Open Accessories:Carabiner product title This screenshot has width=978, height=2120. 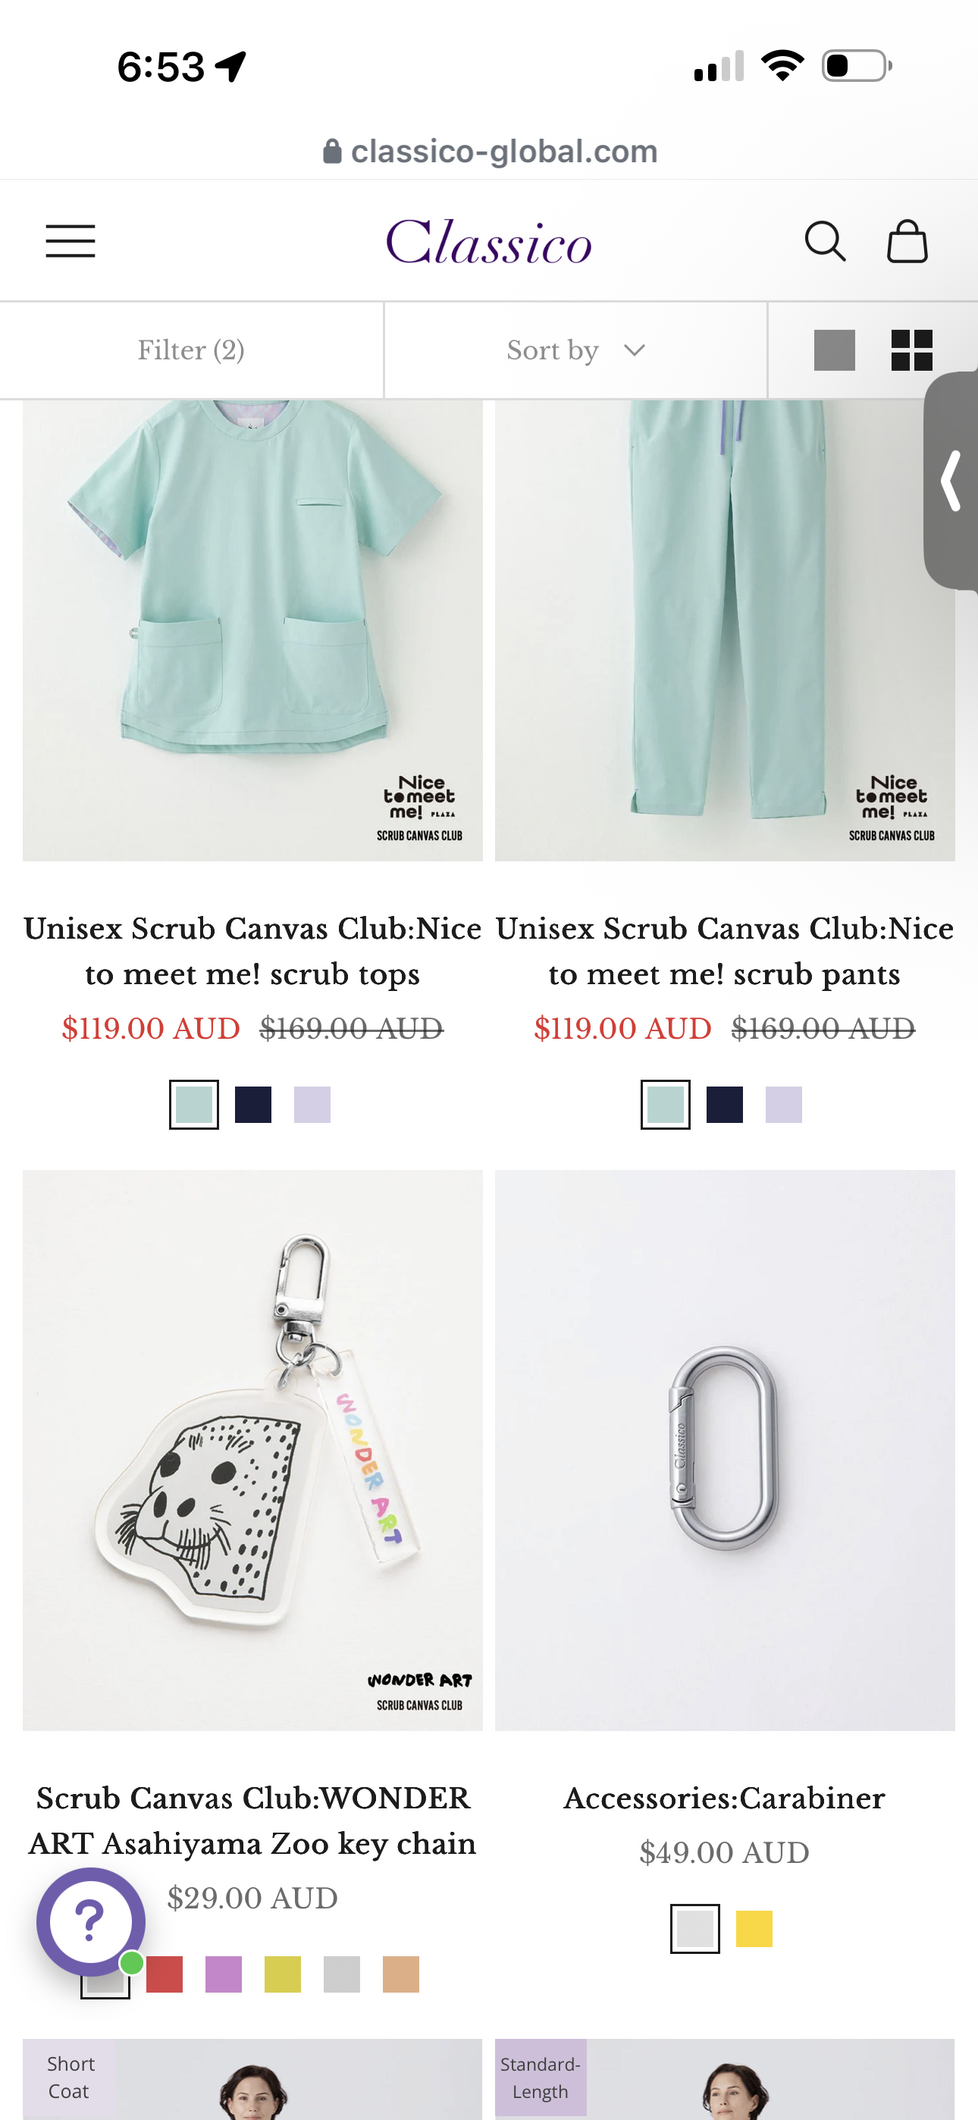click(x=725, y=1798)
